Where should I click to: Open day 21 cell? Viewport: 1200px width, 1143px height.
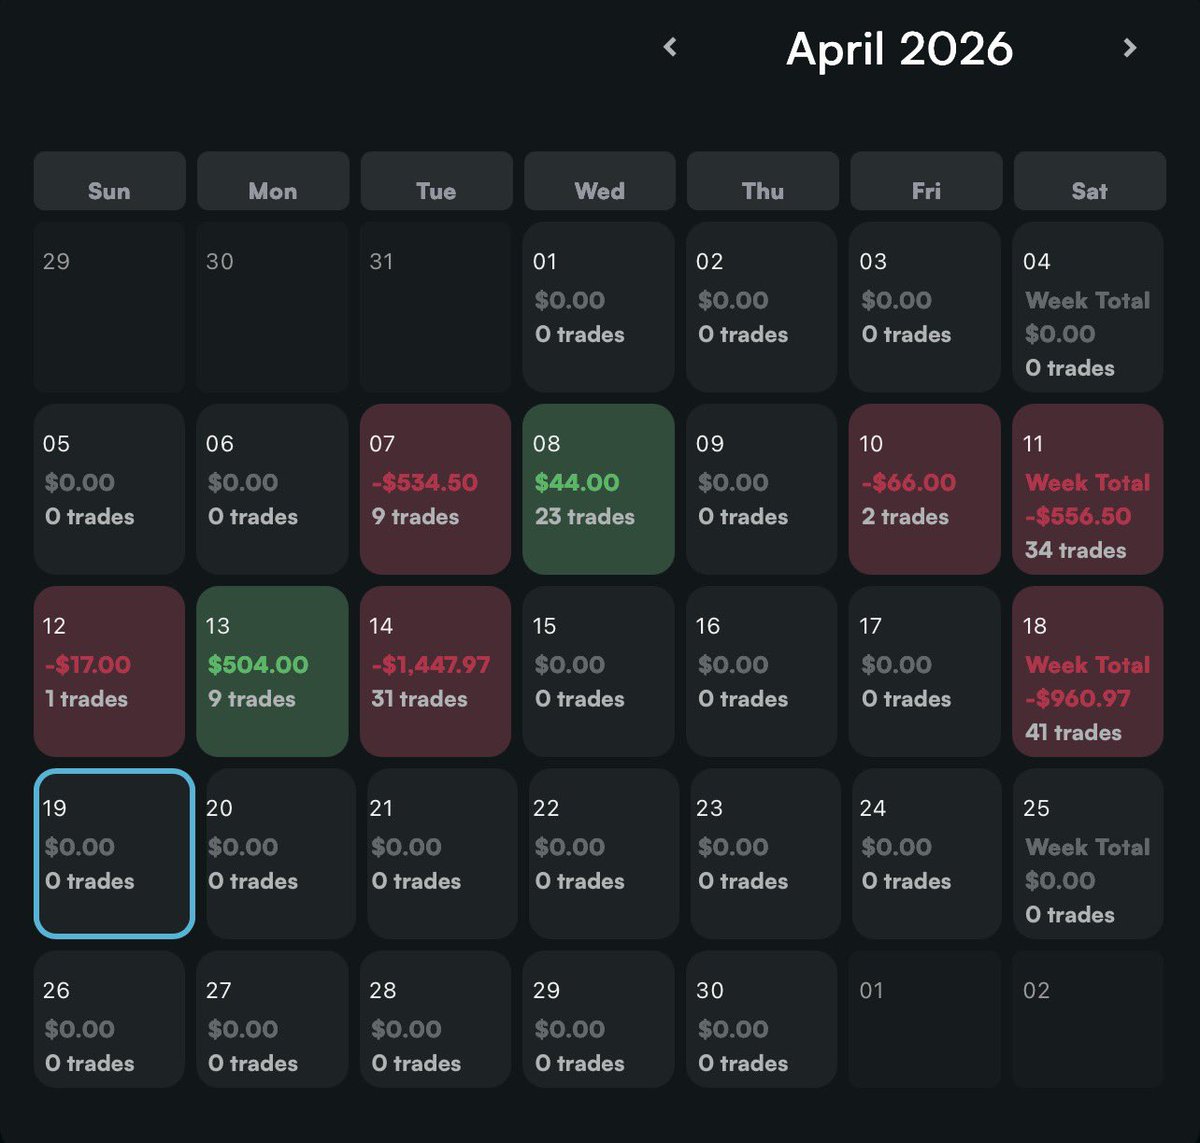[x=442, y=853]
